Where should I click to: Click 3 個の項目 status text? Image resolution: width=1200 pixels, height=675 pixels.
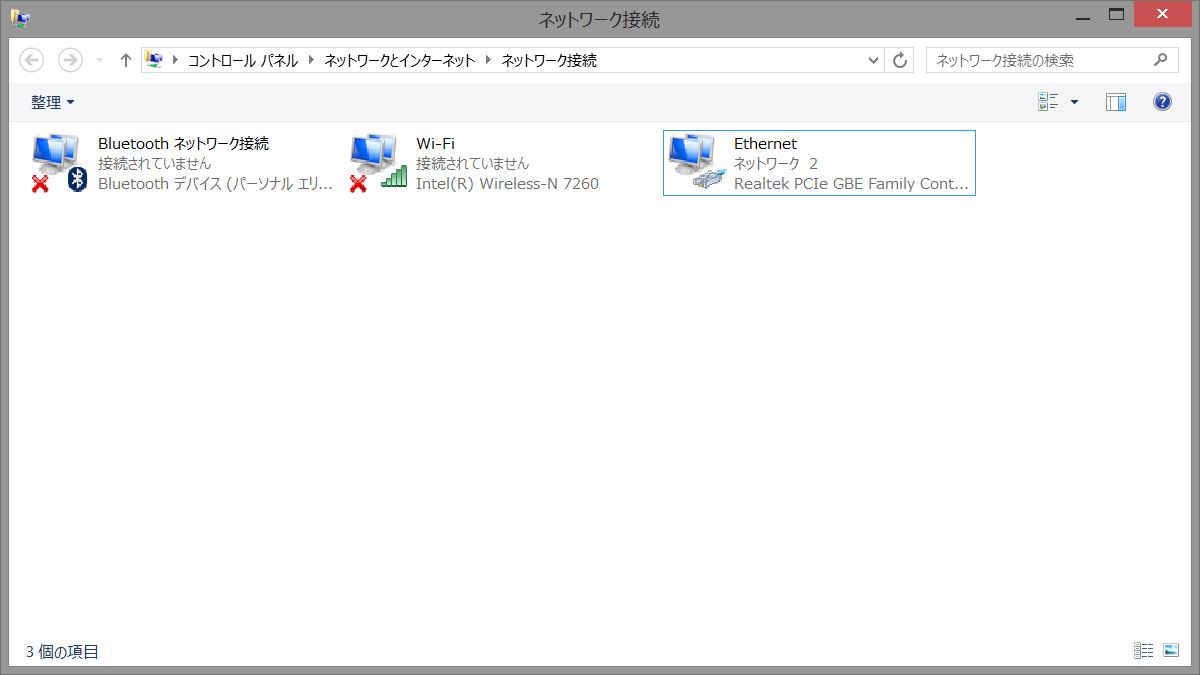click(x=62, y=652)
